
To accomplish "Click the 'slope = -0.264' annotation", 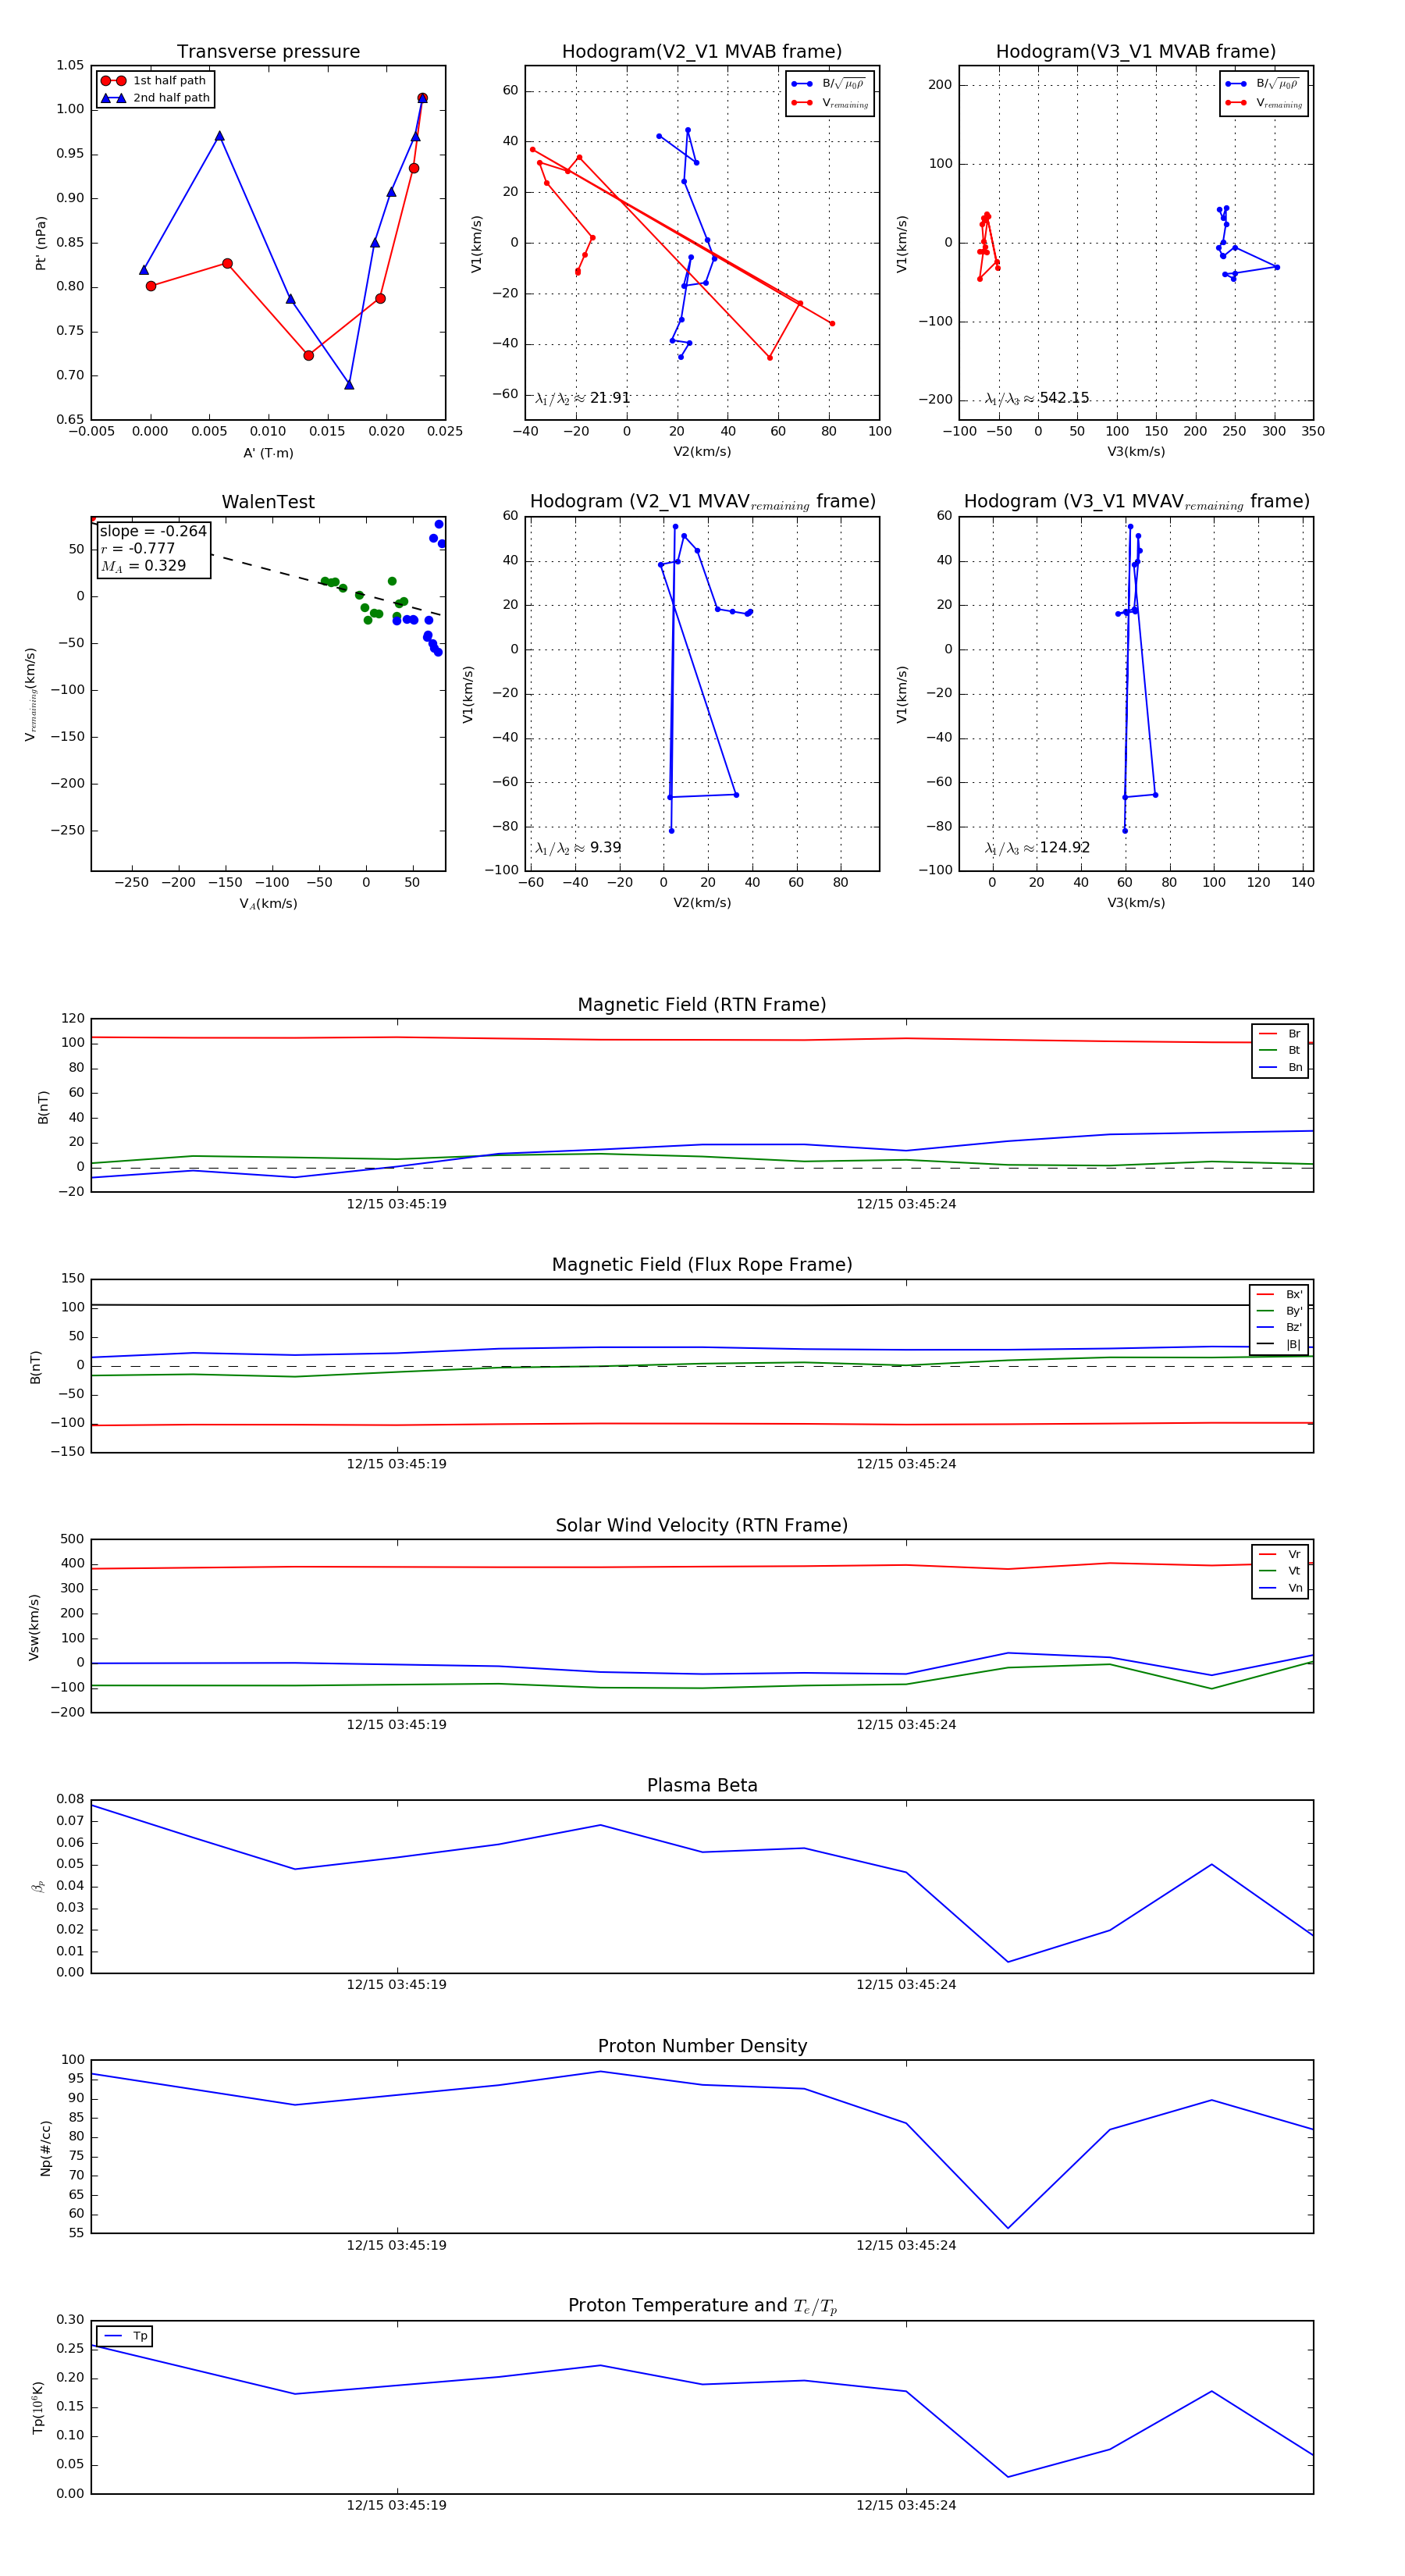I will 153,531.
